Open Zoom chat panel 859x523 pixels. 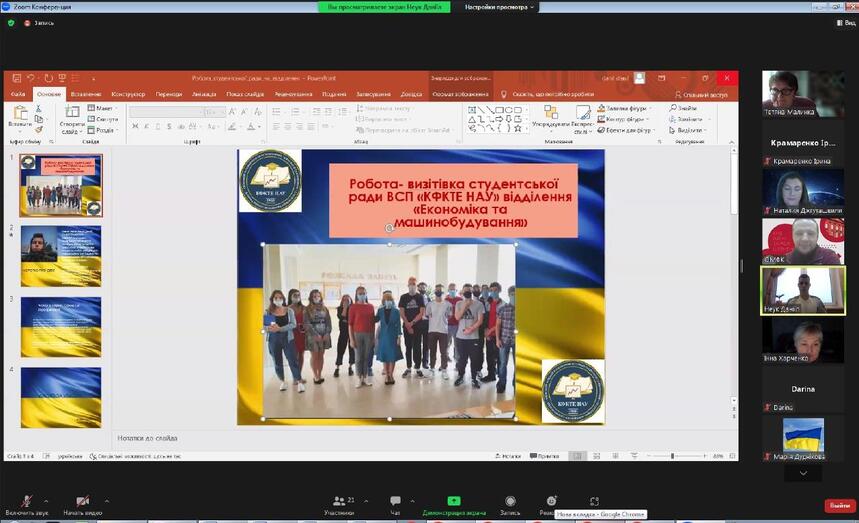[395, 505]
